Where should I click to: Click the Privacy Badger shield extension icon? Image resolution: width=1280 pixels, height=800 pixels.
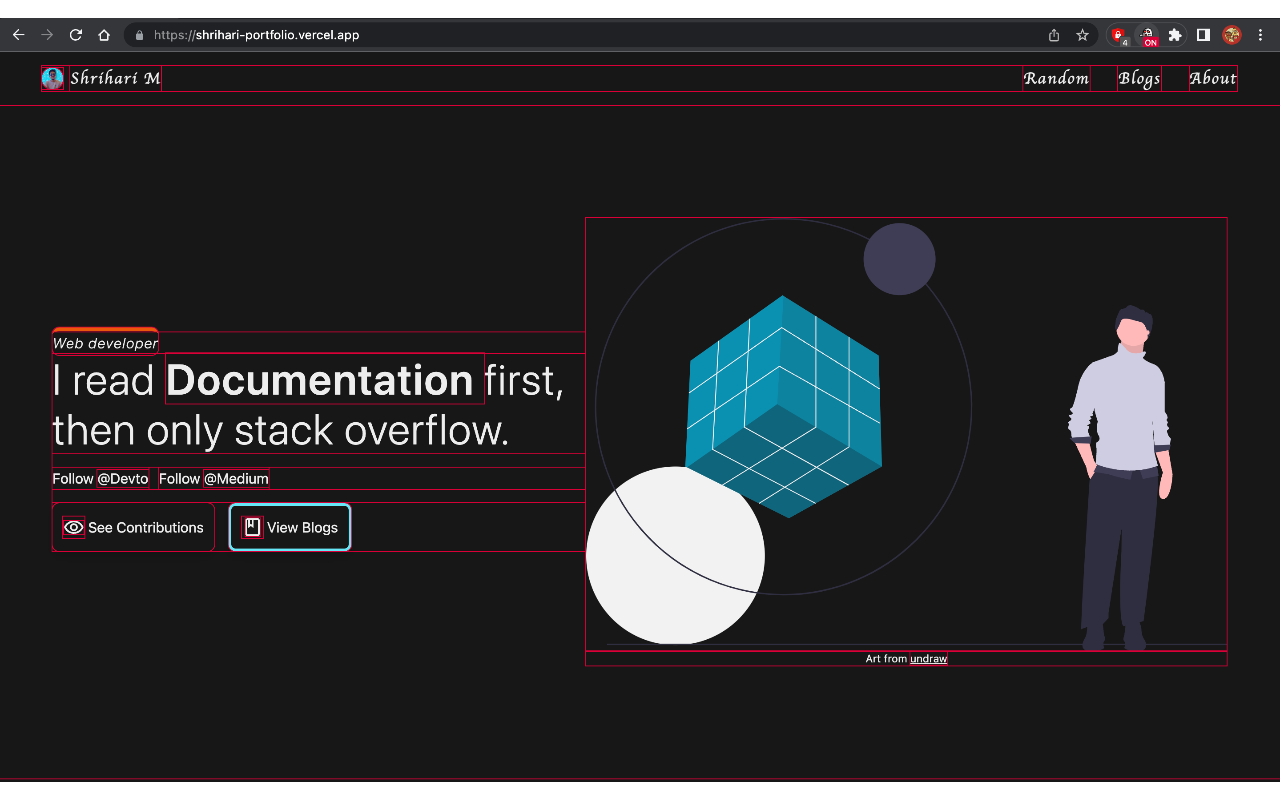pos(1118,34)
